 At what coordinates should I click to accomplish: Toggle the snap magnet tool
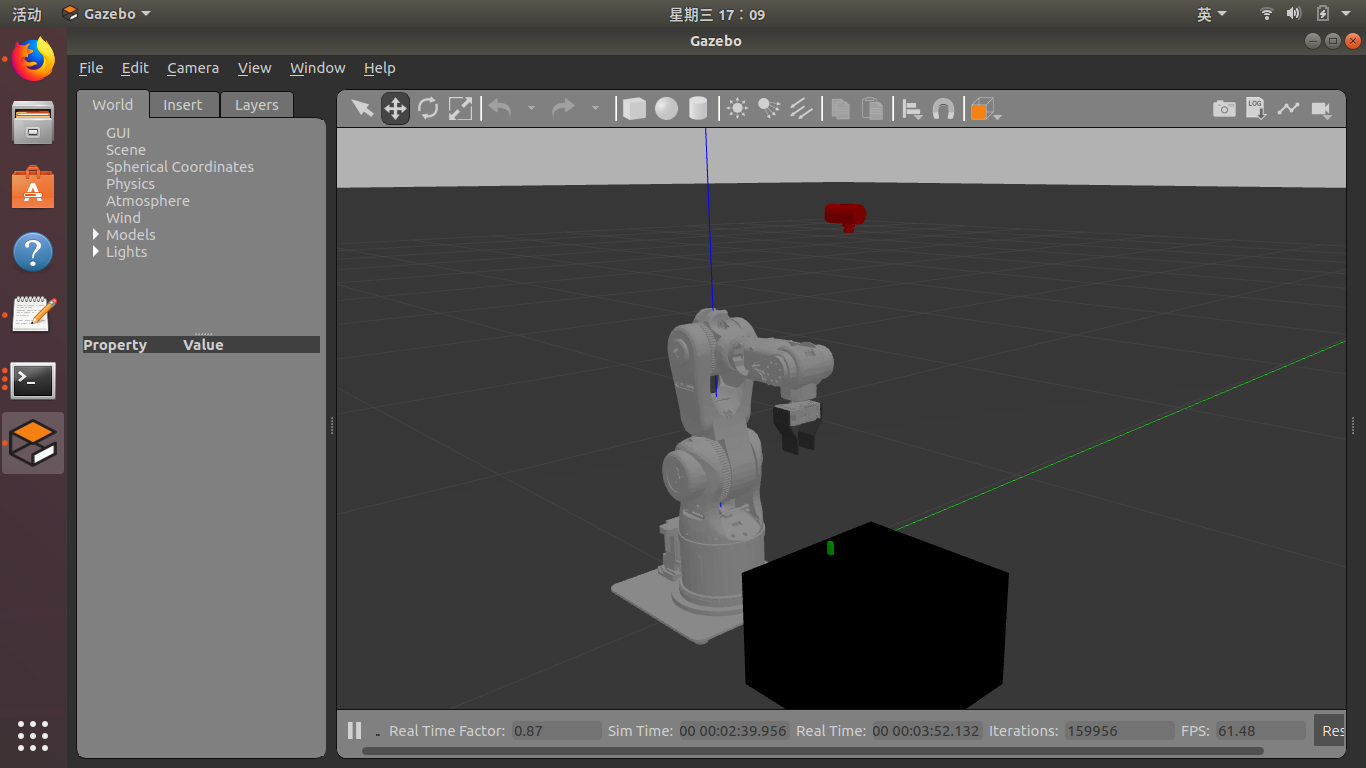coord(943,108)
